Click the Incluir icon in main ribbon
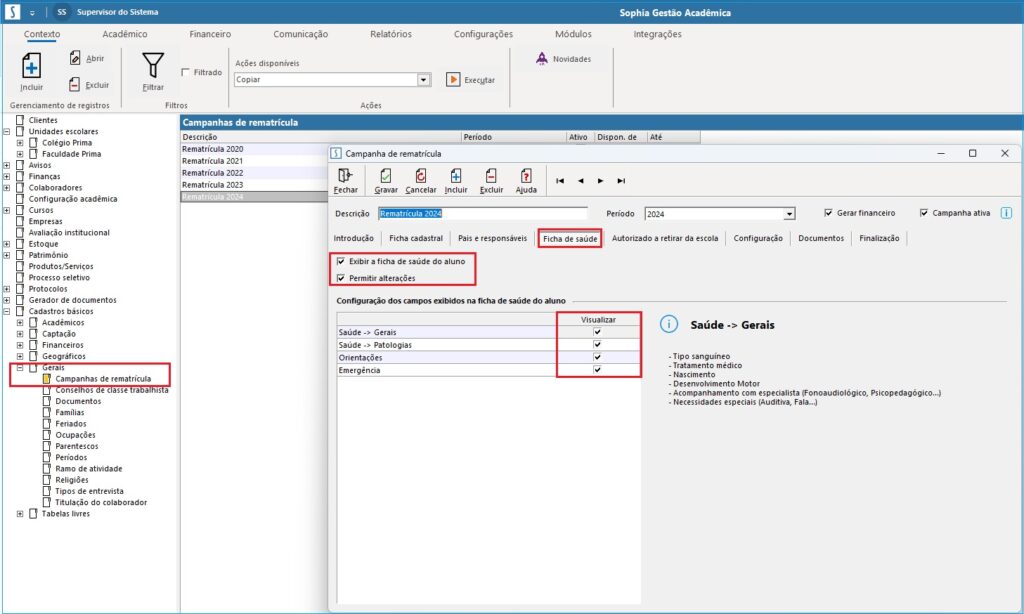 31,66
